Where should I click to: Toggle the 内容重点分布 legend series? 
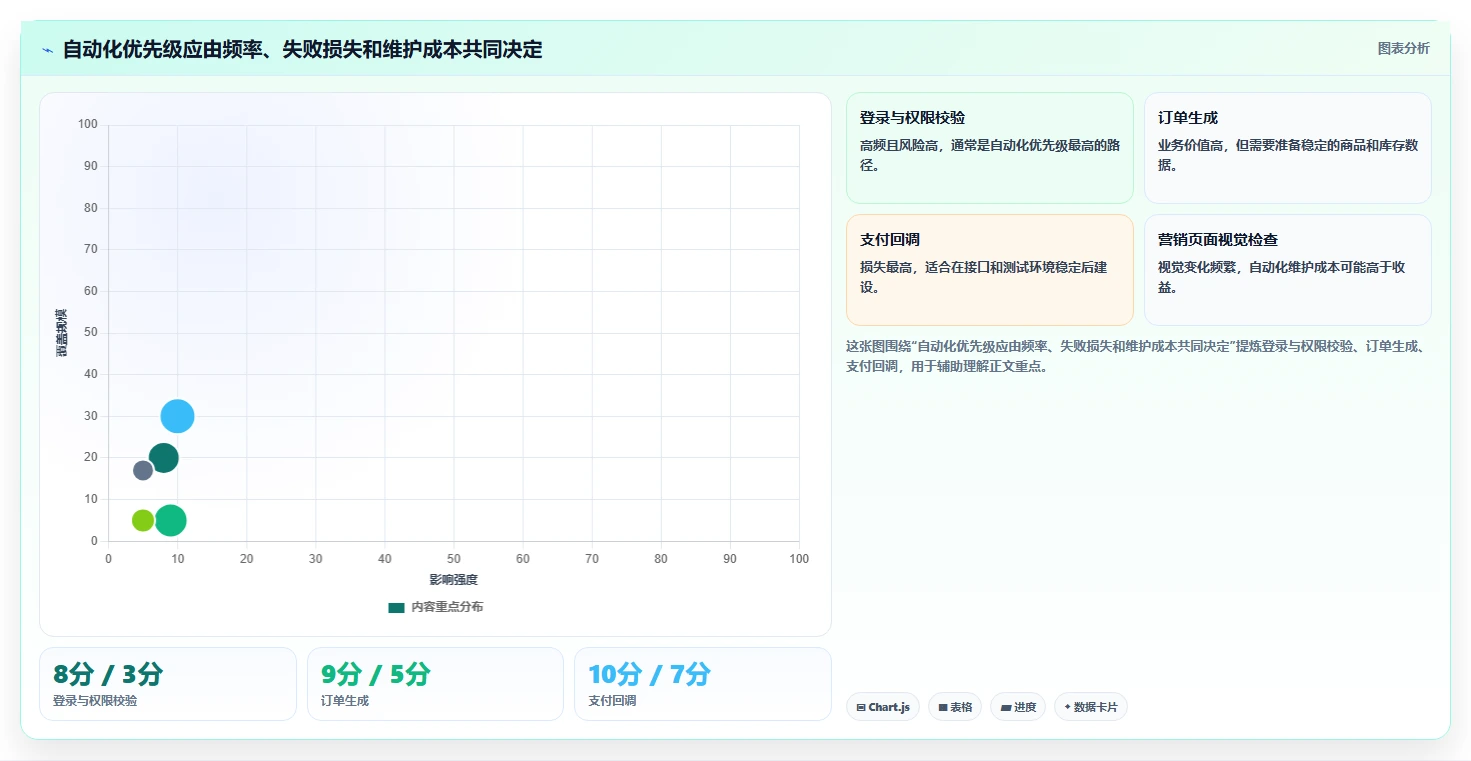pos(436,607)
